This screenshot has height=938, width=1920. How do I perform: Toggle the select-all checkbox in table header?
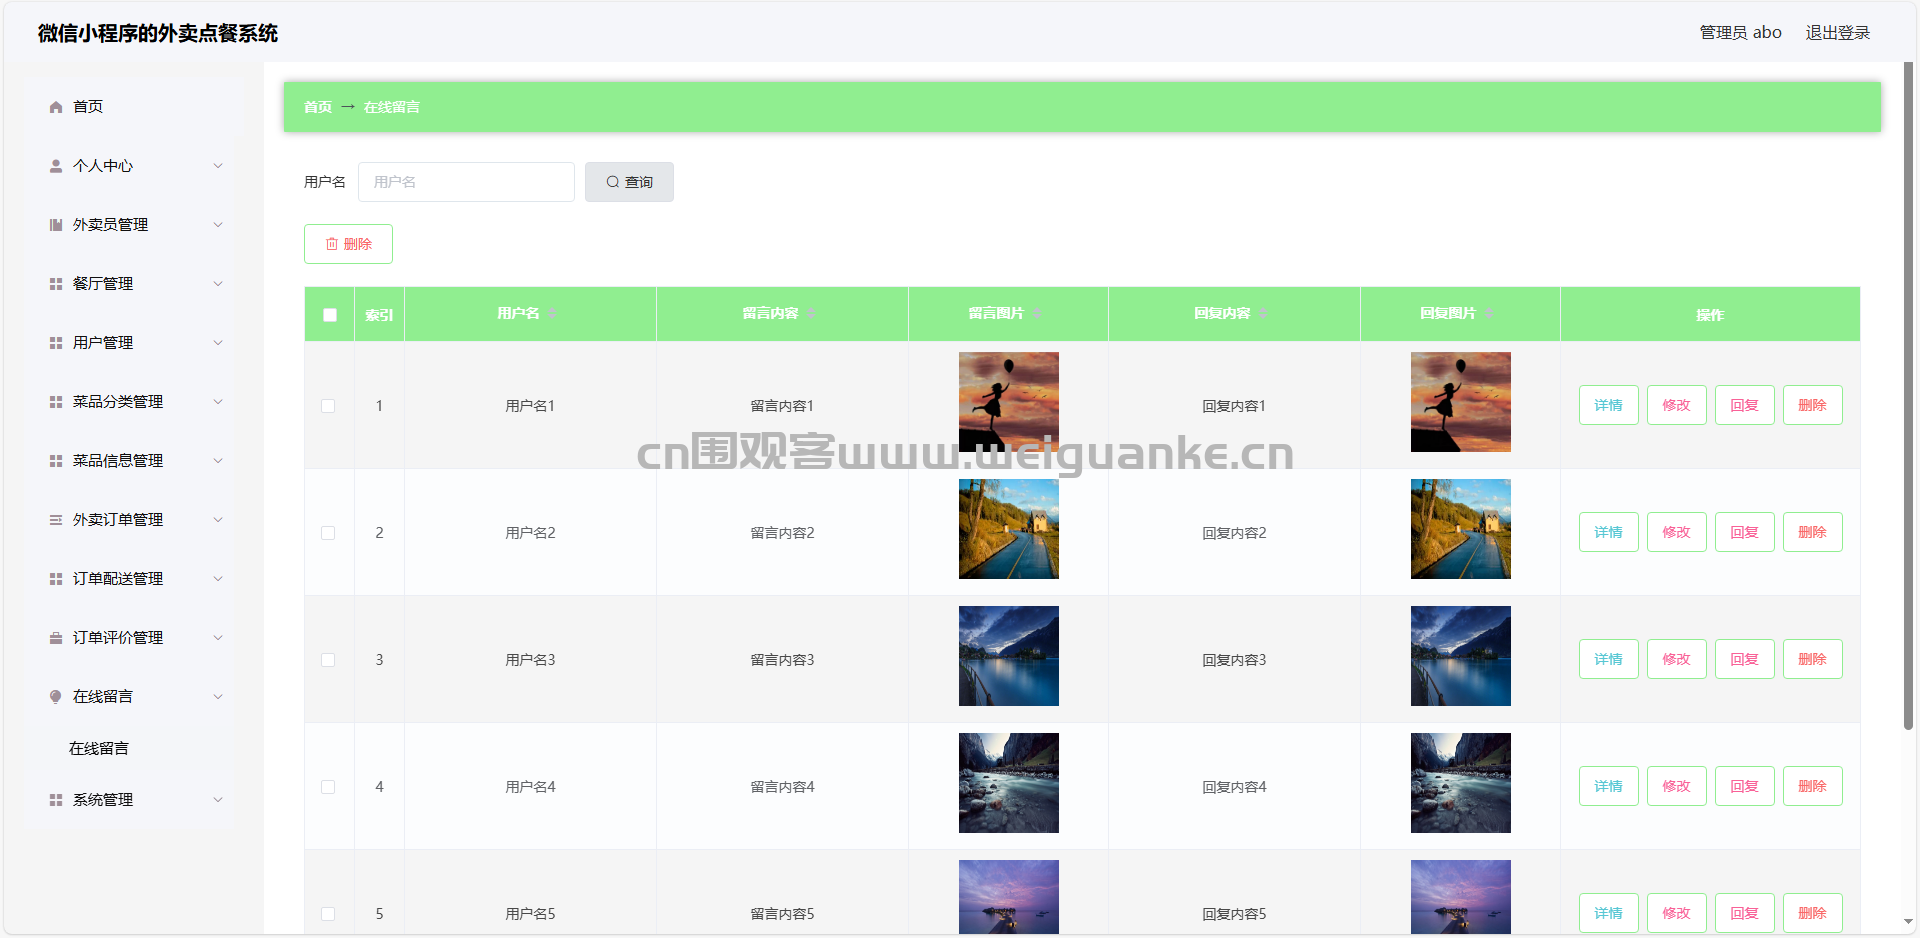coord(330,315)
